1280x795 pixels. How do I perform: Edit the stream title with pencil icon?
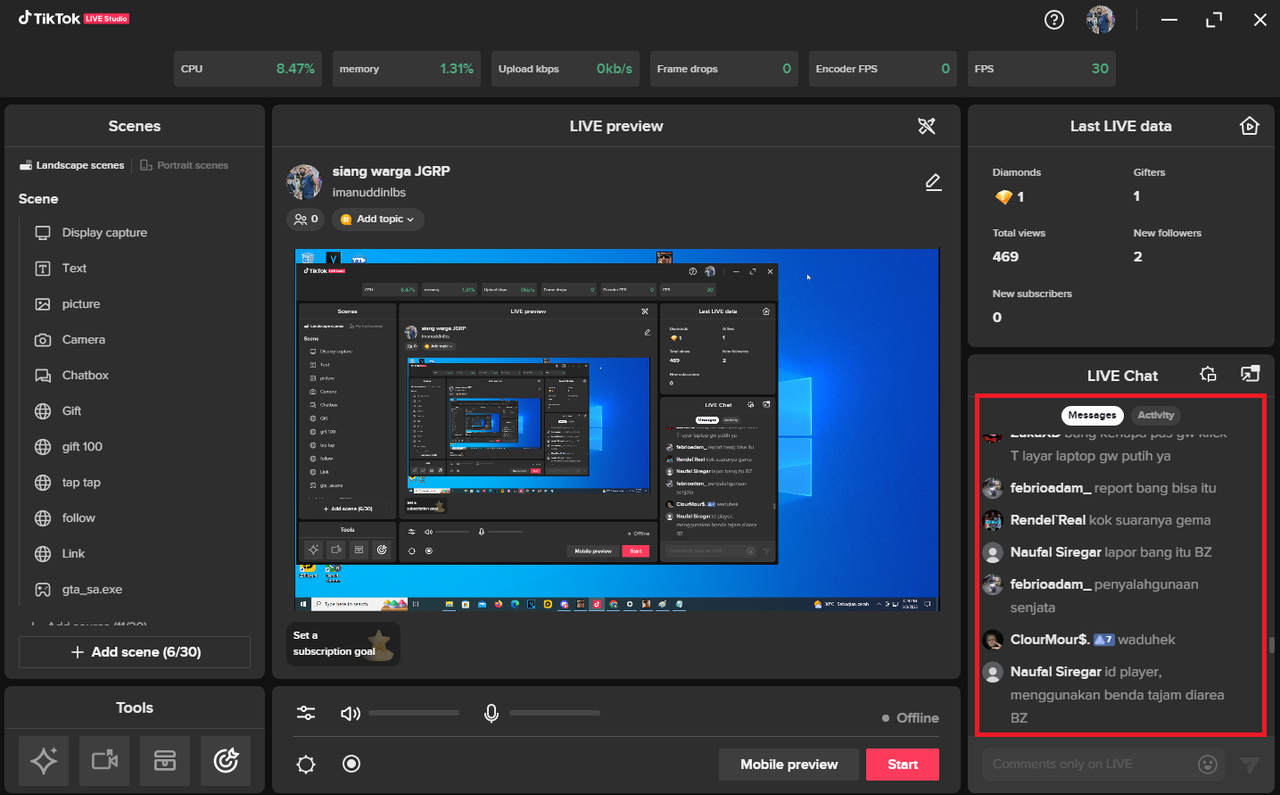point(933,182)
